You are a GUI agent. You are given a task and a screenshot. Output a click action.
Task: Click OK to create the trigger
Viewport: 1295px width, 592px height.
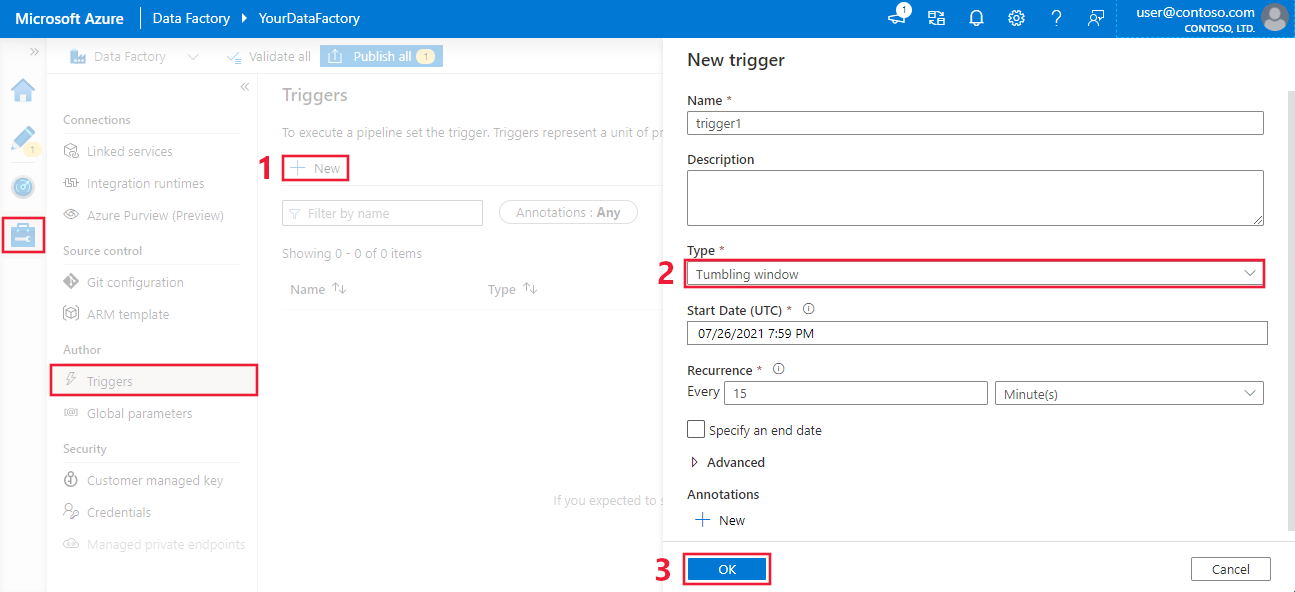(x=727, y=568)
